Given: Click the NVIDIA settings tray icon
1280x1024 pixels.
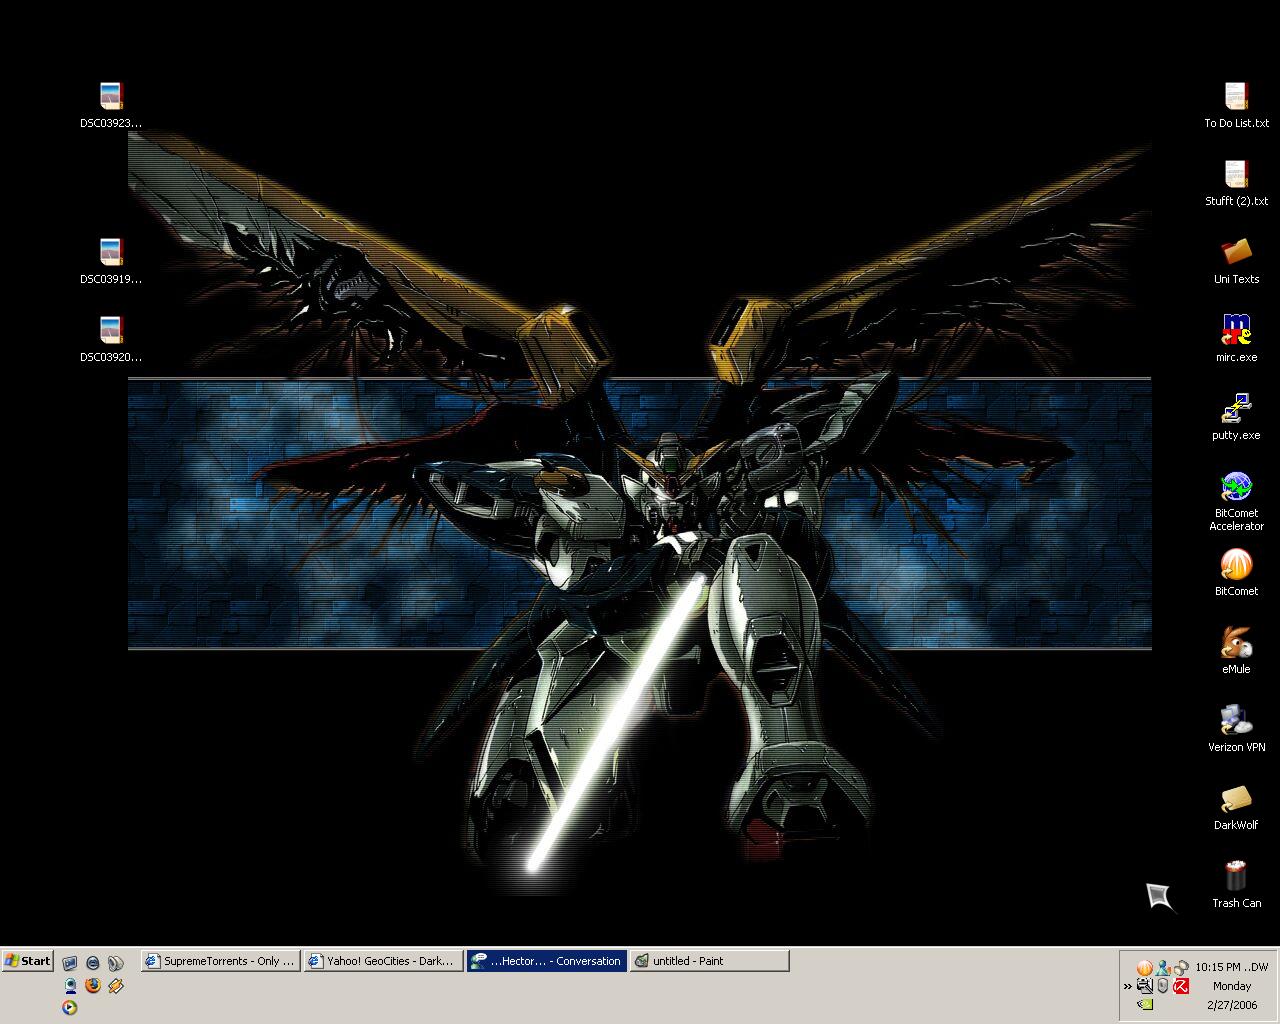Looking at the screenshot, I should click(1145, 1004).
